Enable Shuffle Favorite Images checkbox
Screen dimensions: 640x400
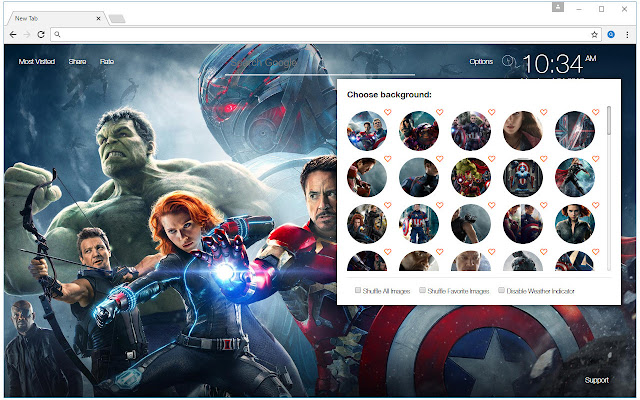(x=422, y=290)
